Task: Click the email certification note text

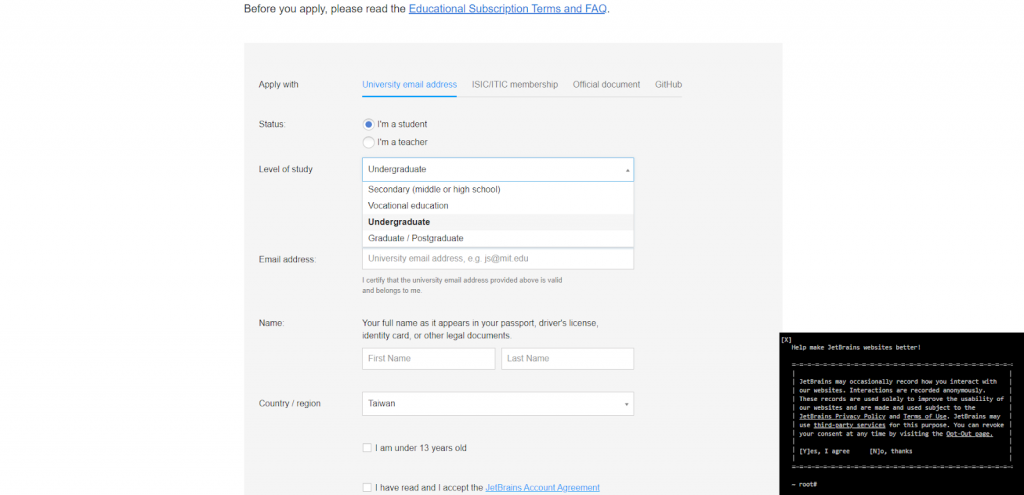Action: coord(462,285)
